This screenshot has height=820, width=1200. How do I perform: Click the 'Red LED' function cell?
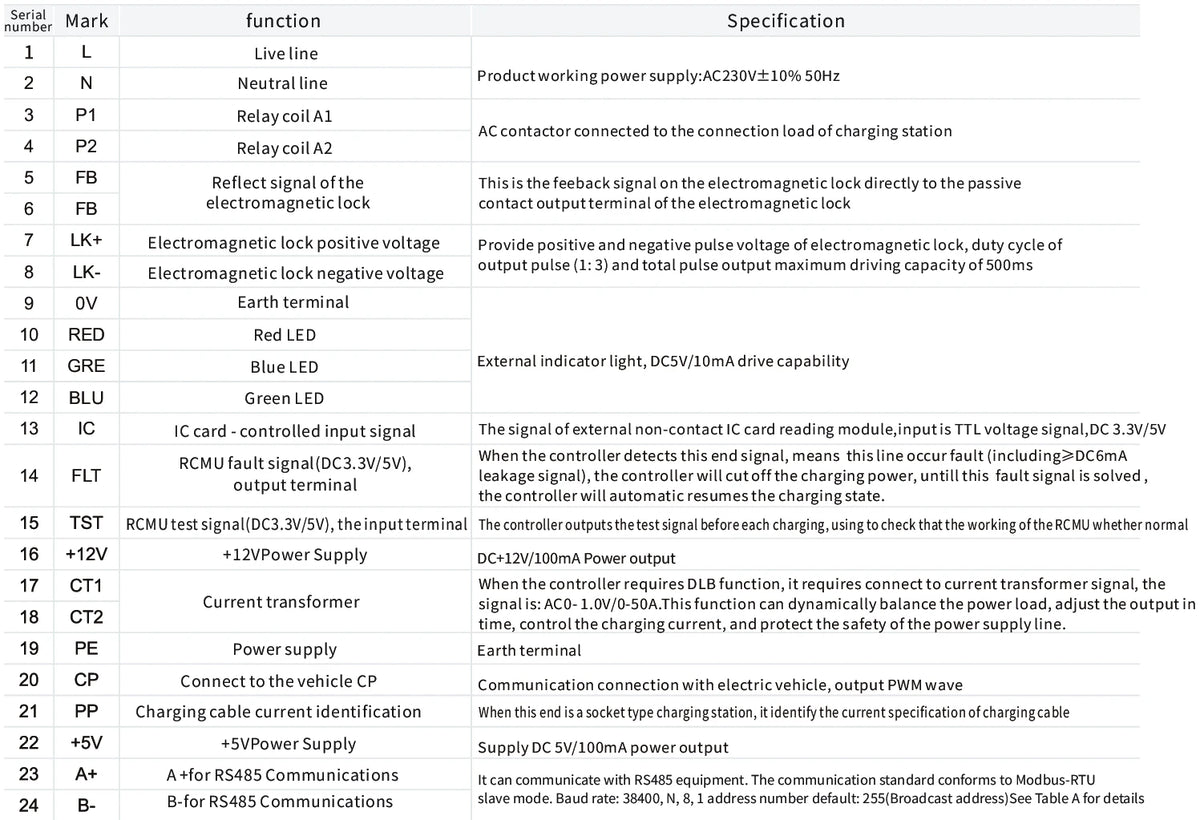tap(284, 335)
